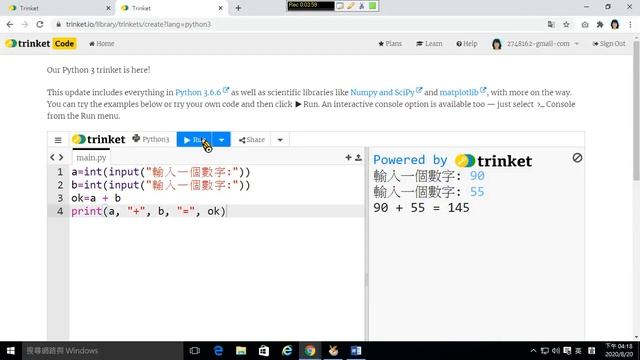This screenshot has height=360, width=640.
Task: Open the translate page icon
Action: coord(551,24)
